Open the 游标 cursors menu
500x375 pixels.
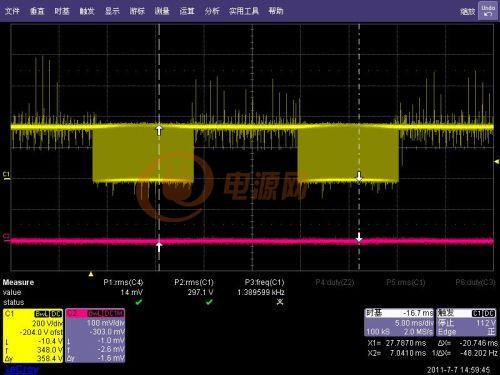click(137, 11)
